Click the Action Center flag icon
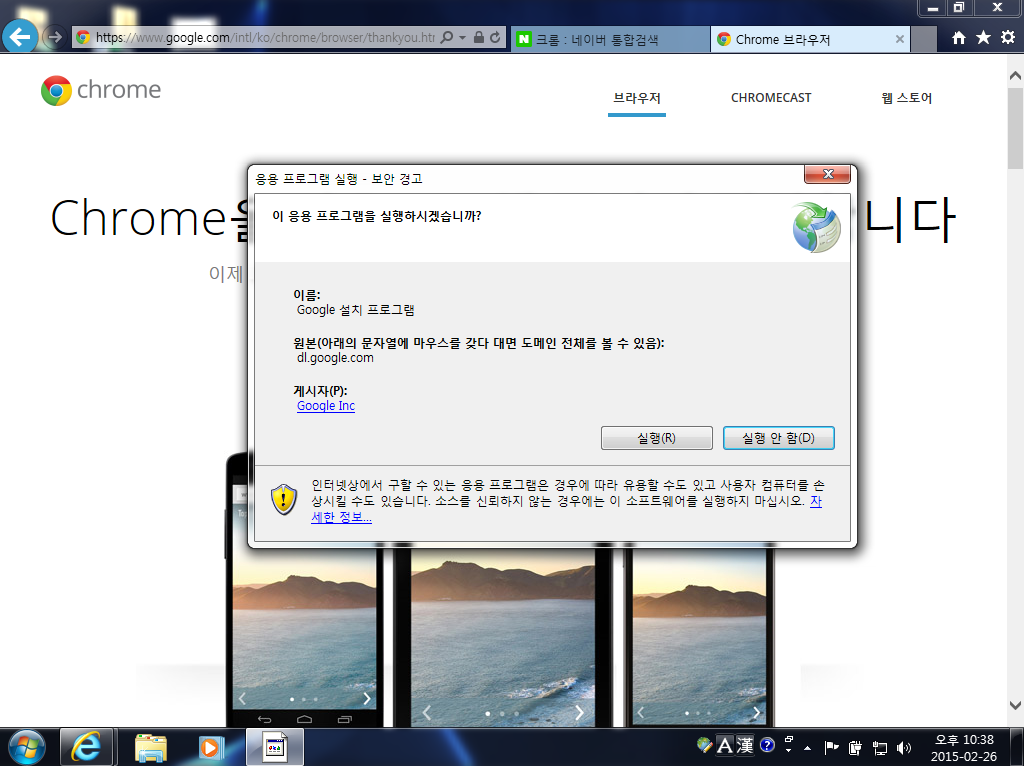The height and width of the screenshot is (766, 1024). point(831,747)
